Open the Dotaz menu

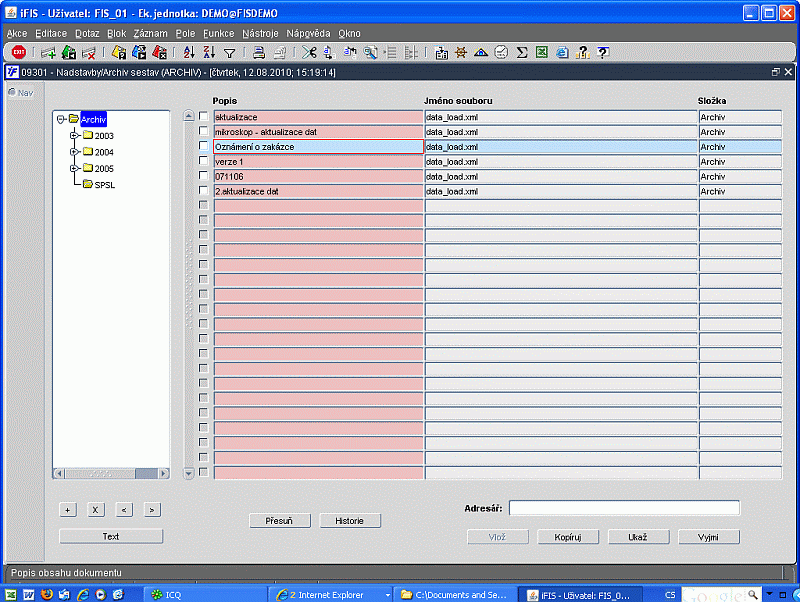[x=87, y=34]
